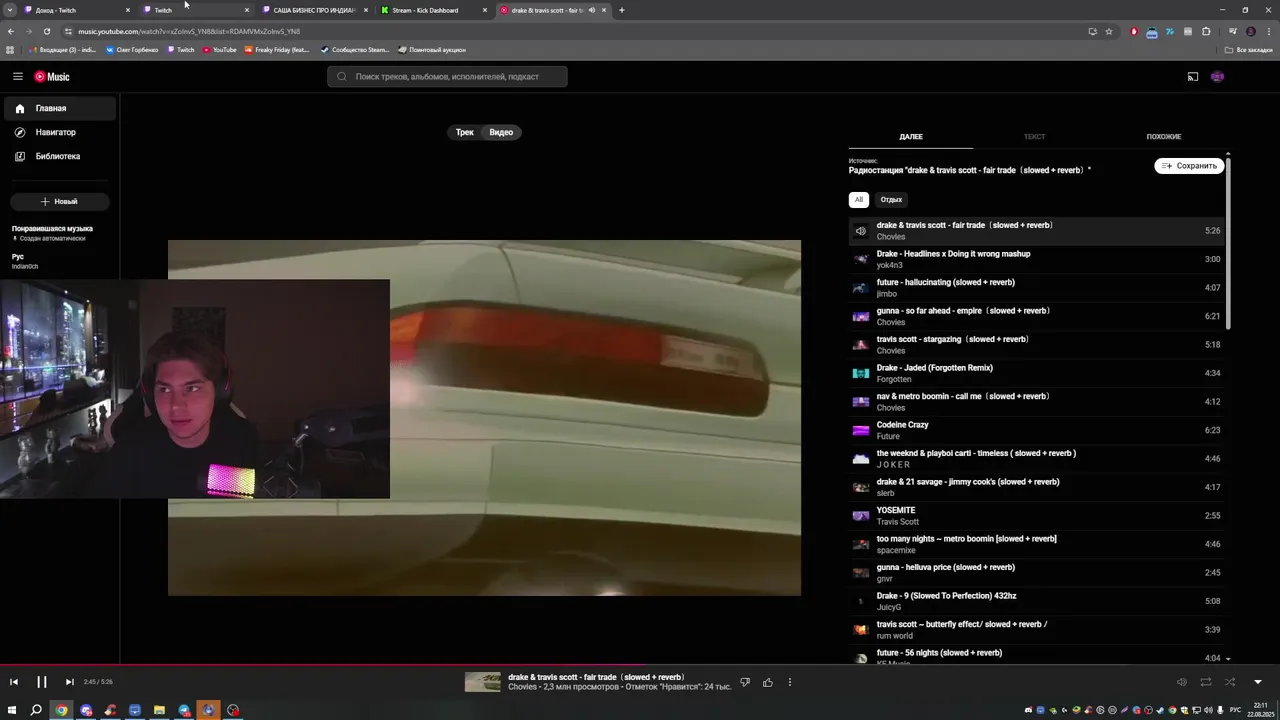Viewport: 1280px width, 720px height.
Task: Play travis scott - stargazing from queue
Action: pos(1037,345)
